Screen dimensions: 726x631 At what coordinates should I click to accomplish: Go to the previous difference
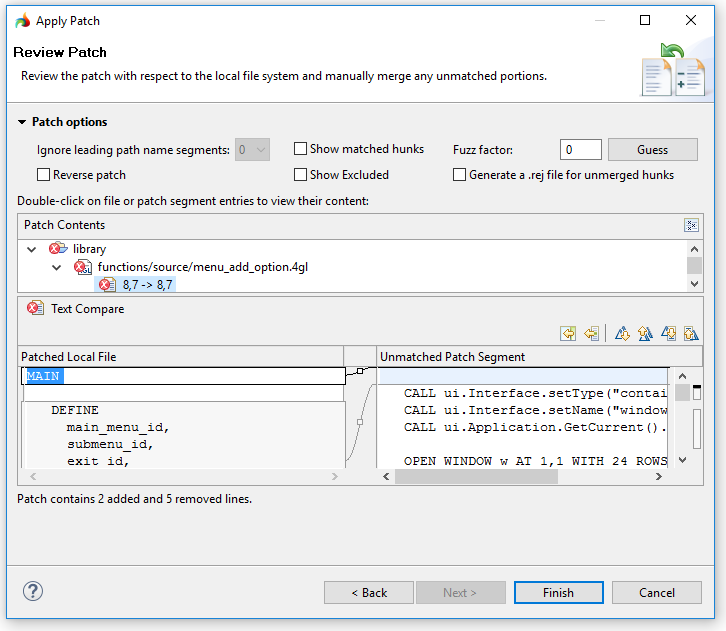645,333
